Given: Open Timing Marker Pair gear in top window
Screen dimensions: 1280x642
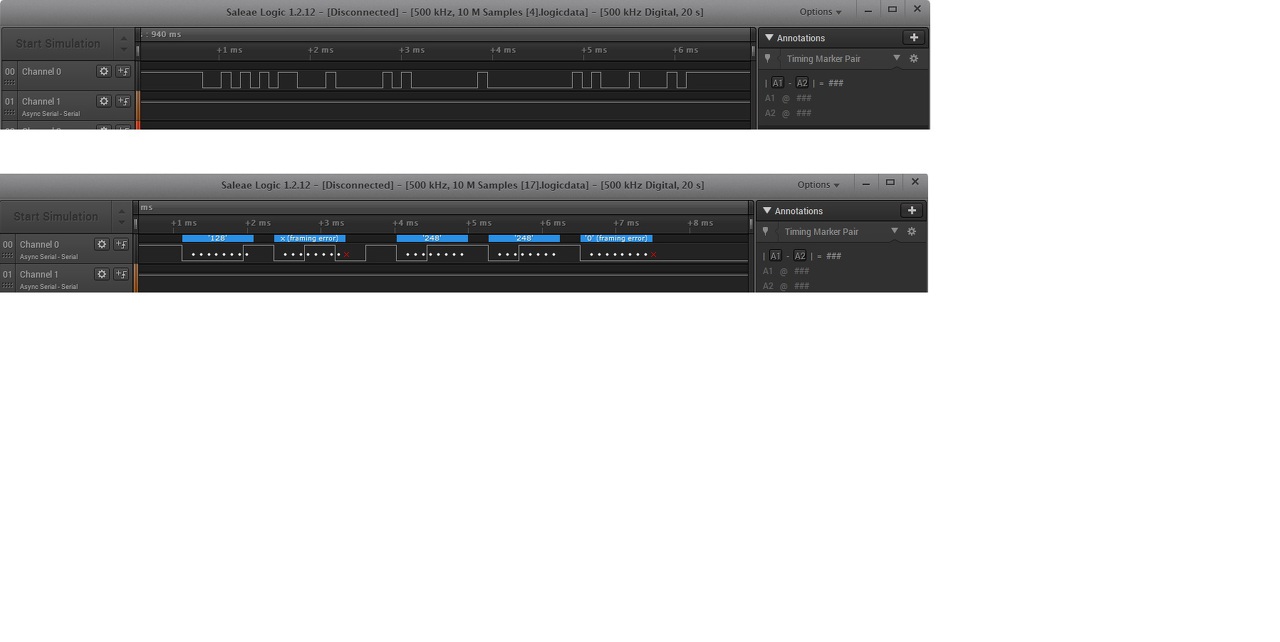Looking at the screenshot, I should [913, 59].
